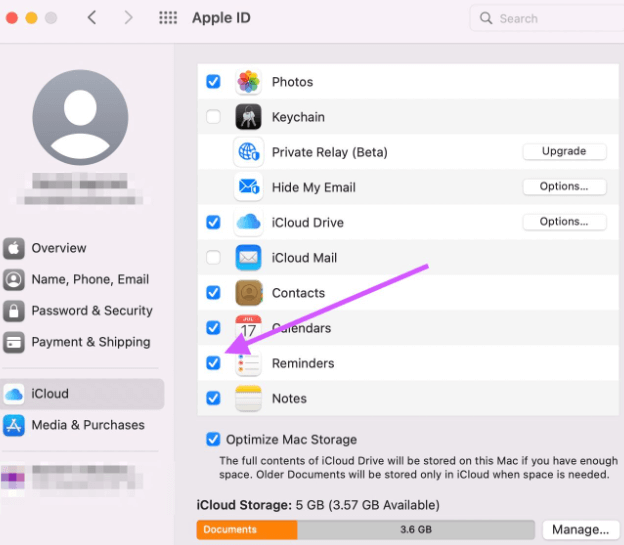Image resolution: width=624 pixels, height=545 pixels.
Task: Select iCloud in the sidebar
Action: pyautogui.click(x=82, y=394)
